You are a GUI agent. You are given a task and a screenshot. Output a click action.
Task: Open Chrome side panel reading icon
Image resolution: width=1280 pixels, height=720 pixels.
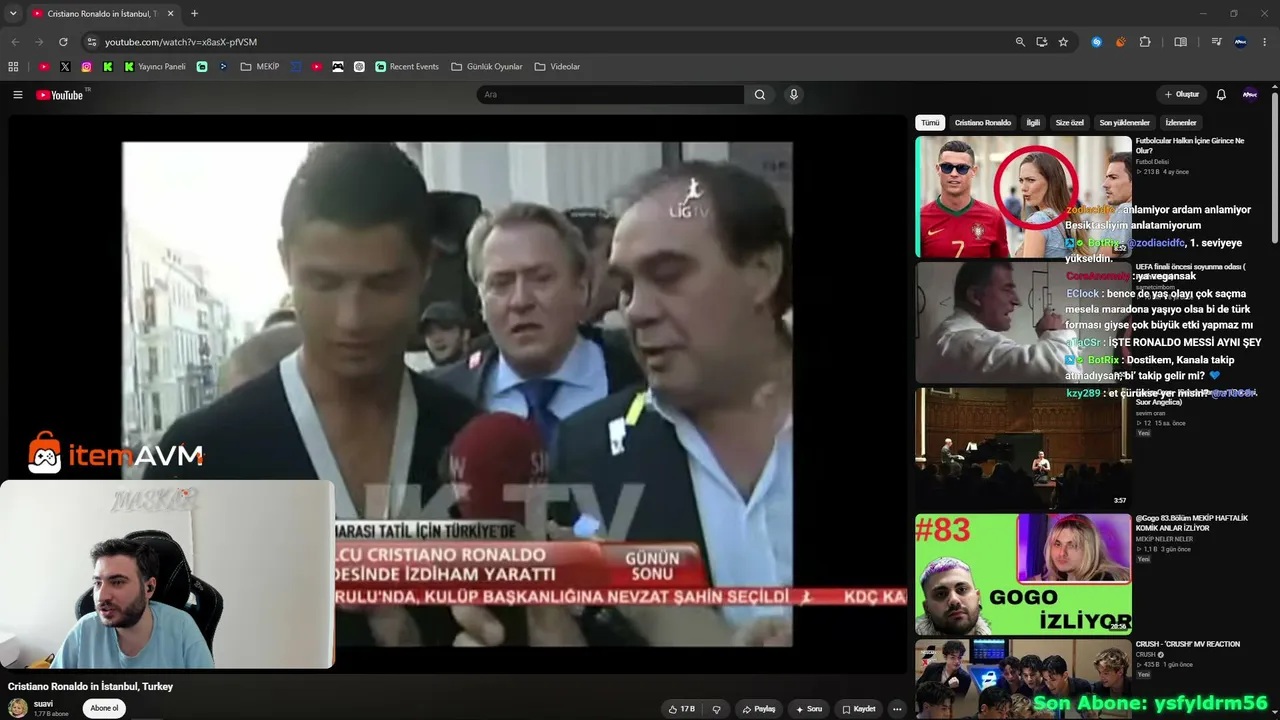click(1181, 42)
